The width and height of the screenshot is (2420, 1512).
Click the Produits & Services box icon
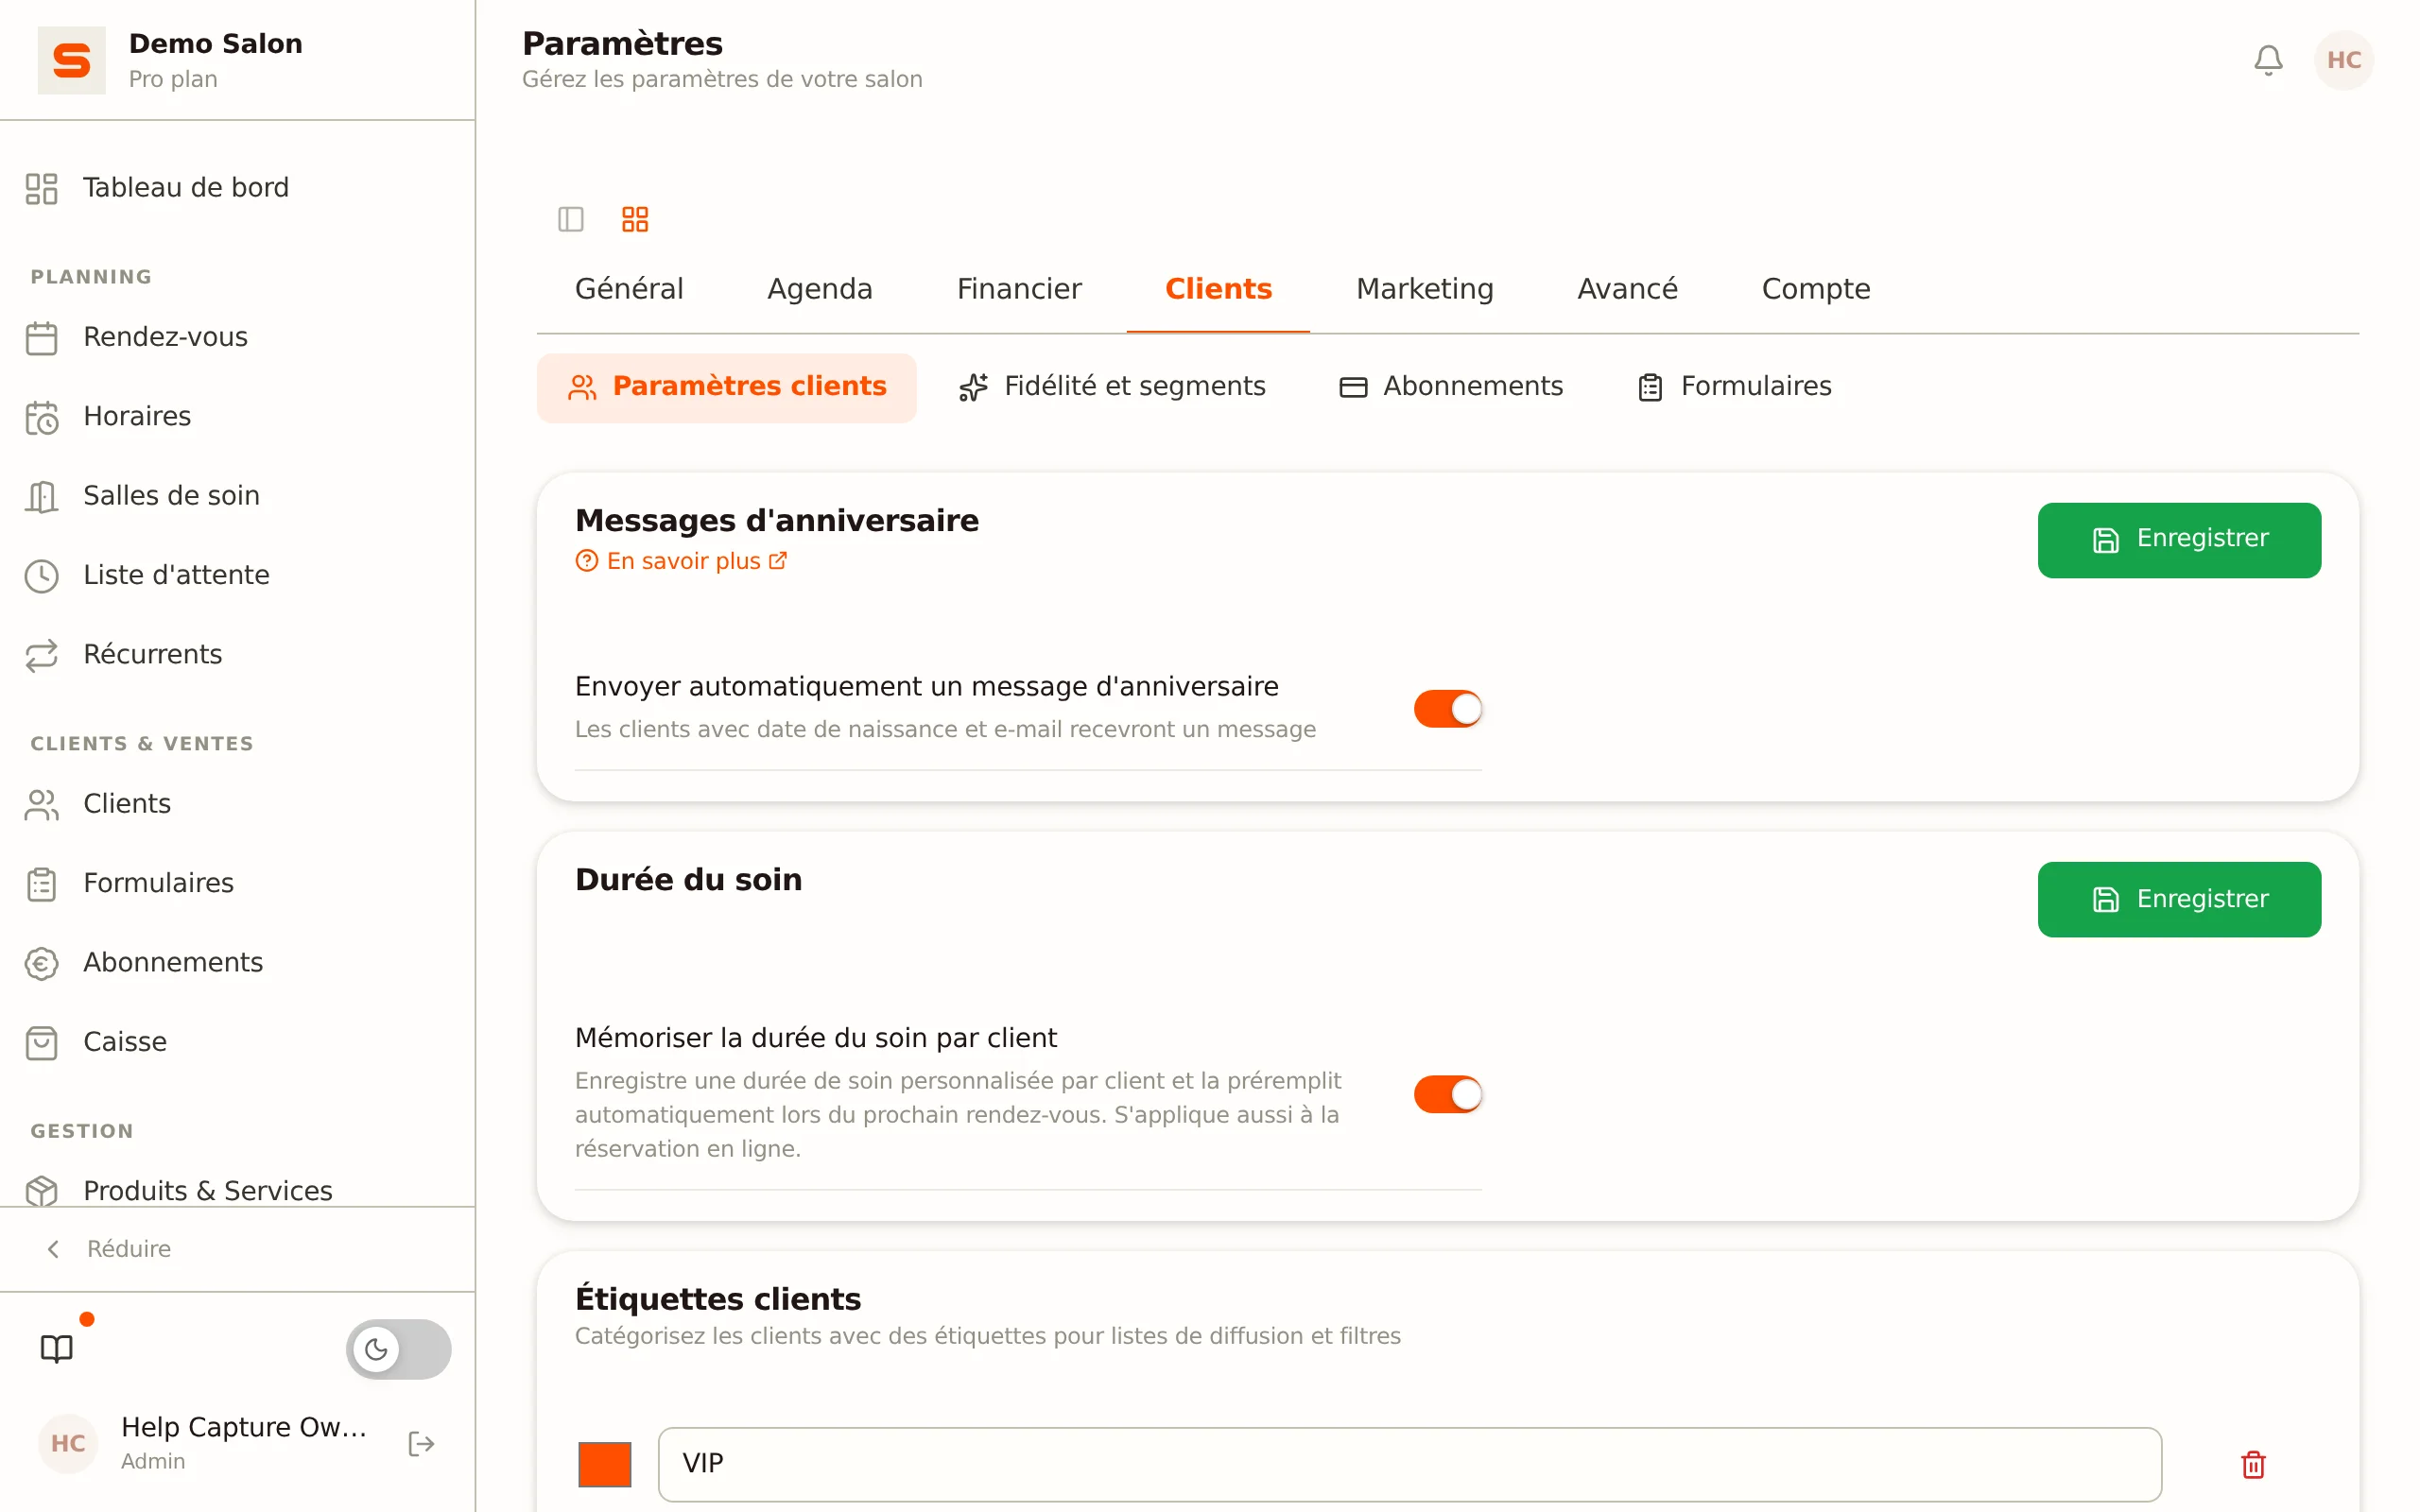42,1191
